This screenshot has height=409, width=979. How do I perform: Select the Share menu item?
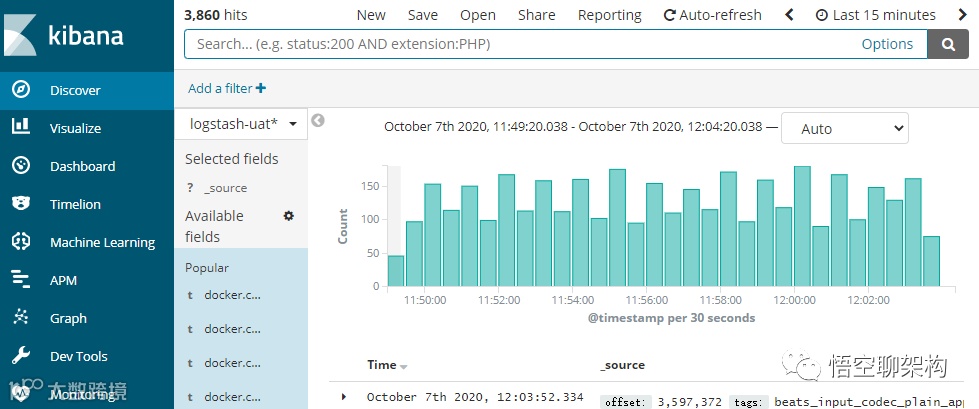(x=536, y=15)
